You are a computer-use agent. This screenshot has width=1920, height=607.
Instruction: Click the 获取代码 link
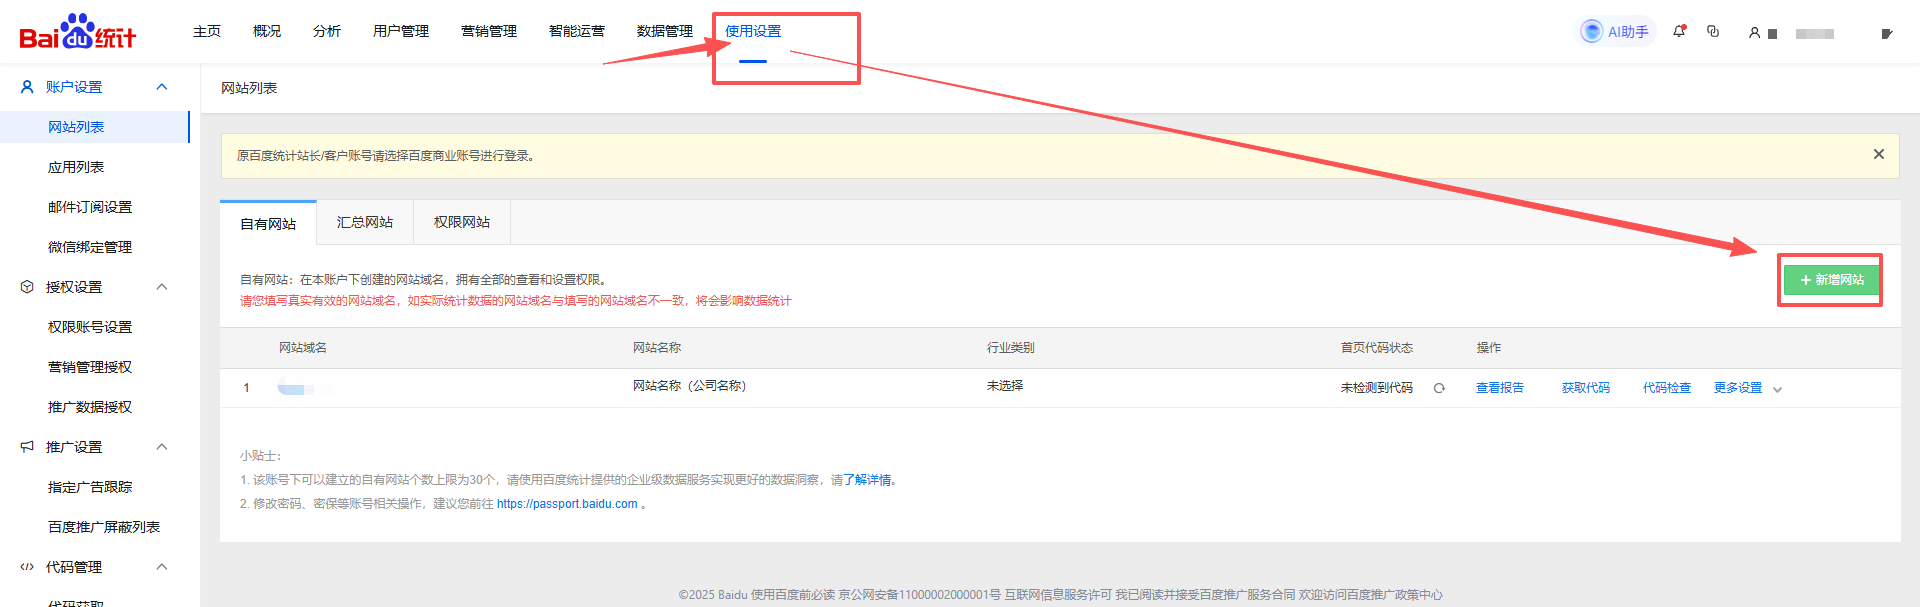1585,388
